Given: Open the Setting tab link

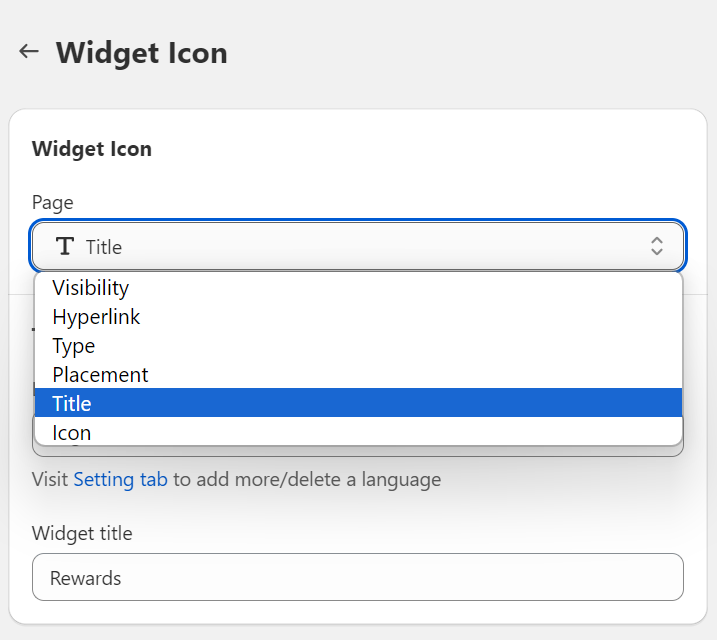Looking at the screenshot, I should [120, 479].
